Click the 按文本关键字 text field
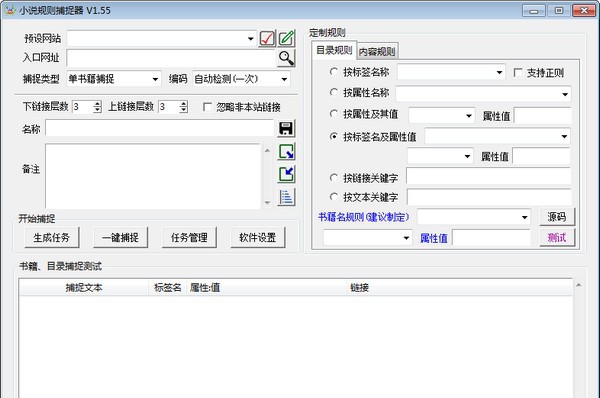 click(489, 197)
